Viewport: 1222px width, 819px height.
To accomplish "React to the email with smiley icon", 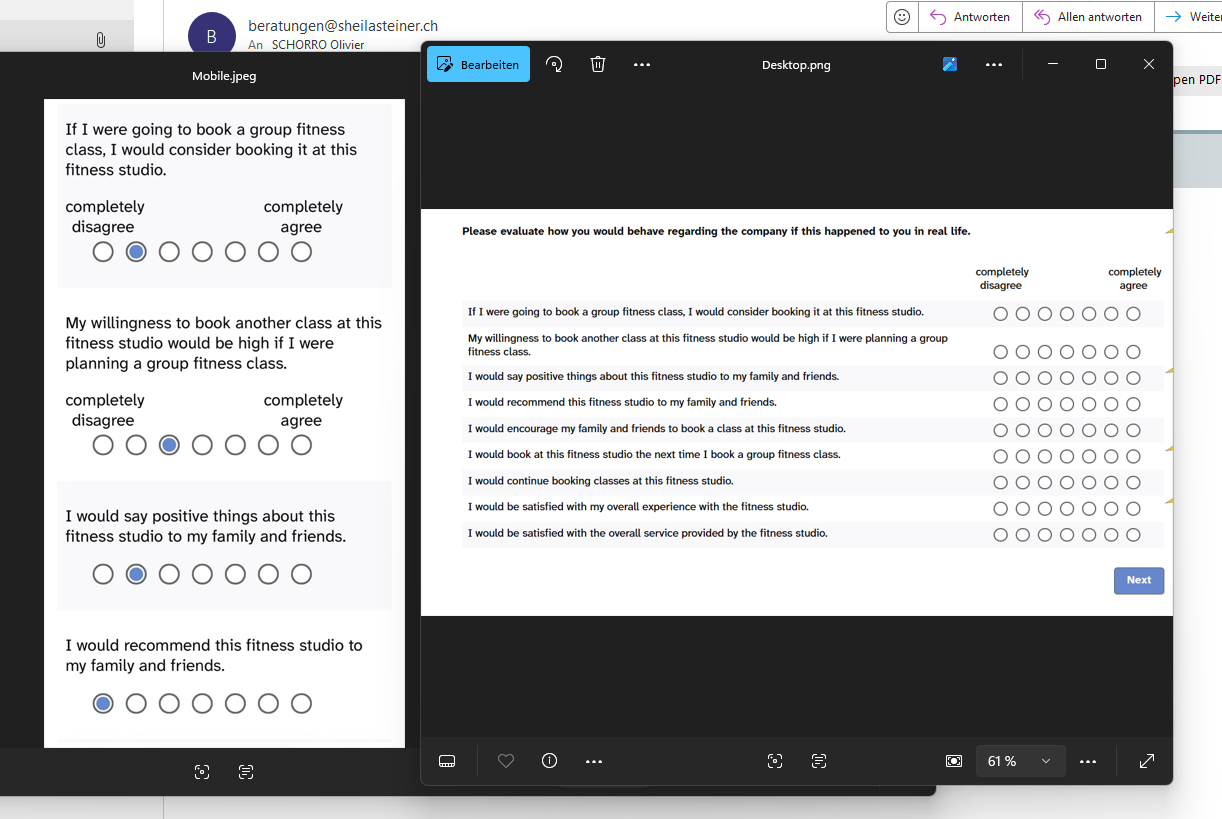I will (x=902, y=17).
